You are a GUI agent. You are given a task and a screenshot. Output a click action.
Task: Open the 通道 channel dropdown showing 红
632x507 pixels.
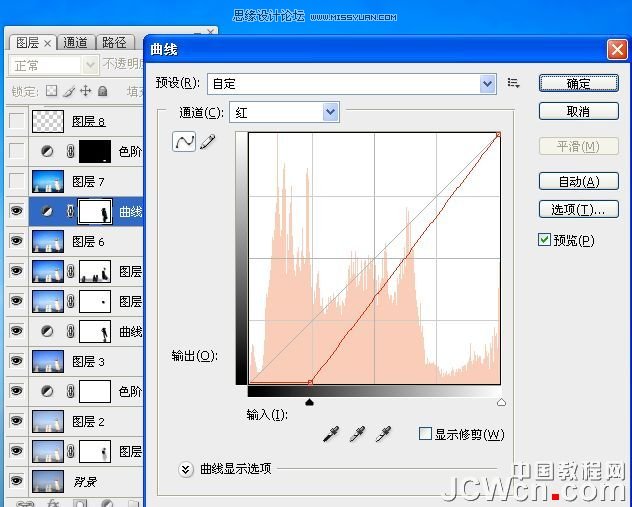tap(284, 112)
